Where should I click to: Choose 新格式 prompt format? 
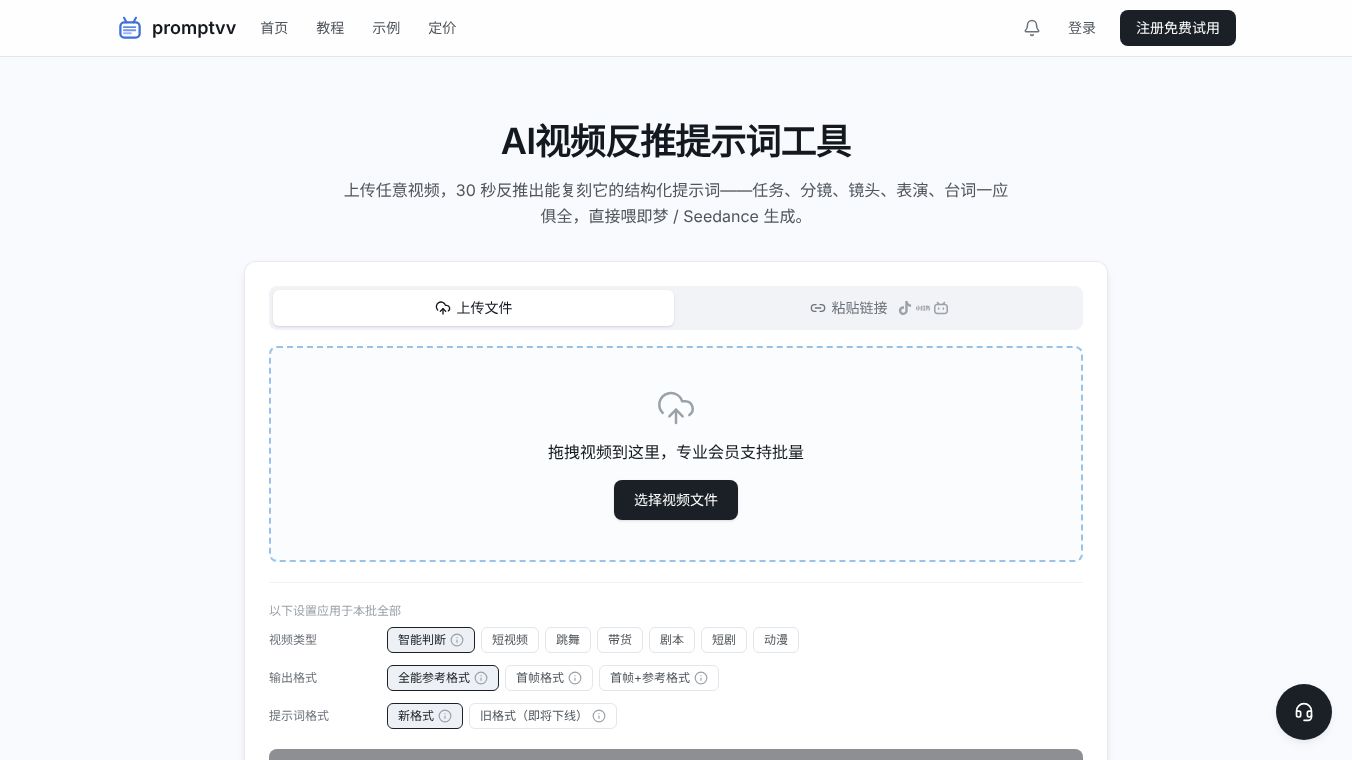pos(425,716)
